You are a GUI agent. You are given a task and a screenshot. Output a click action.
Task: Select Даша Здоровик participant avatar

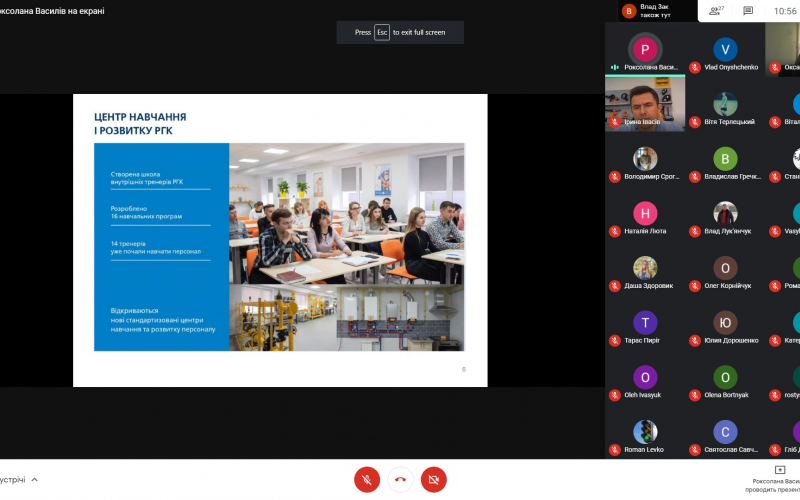coord(645,268)
